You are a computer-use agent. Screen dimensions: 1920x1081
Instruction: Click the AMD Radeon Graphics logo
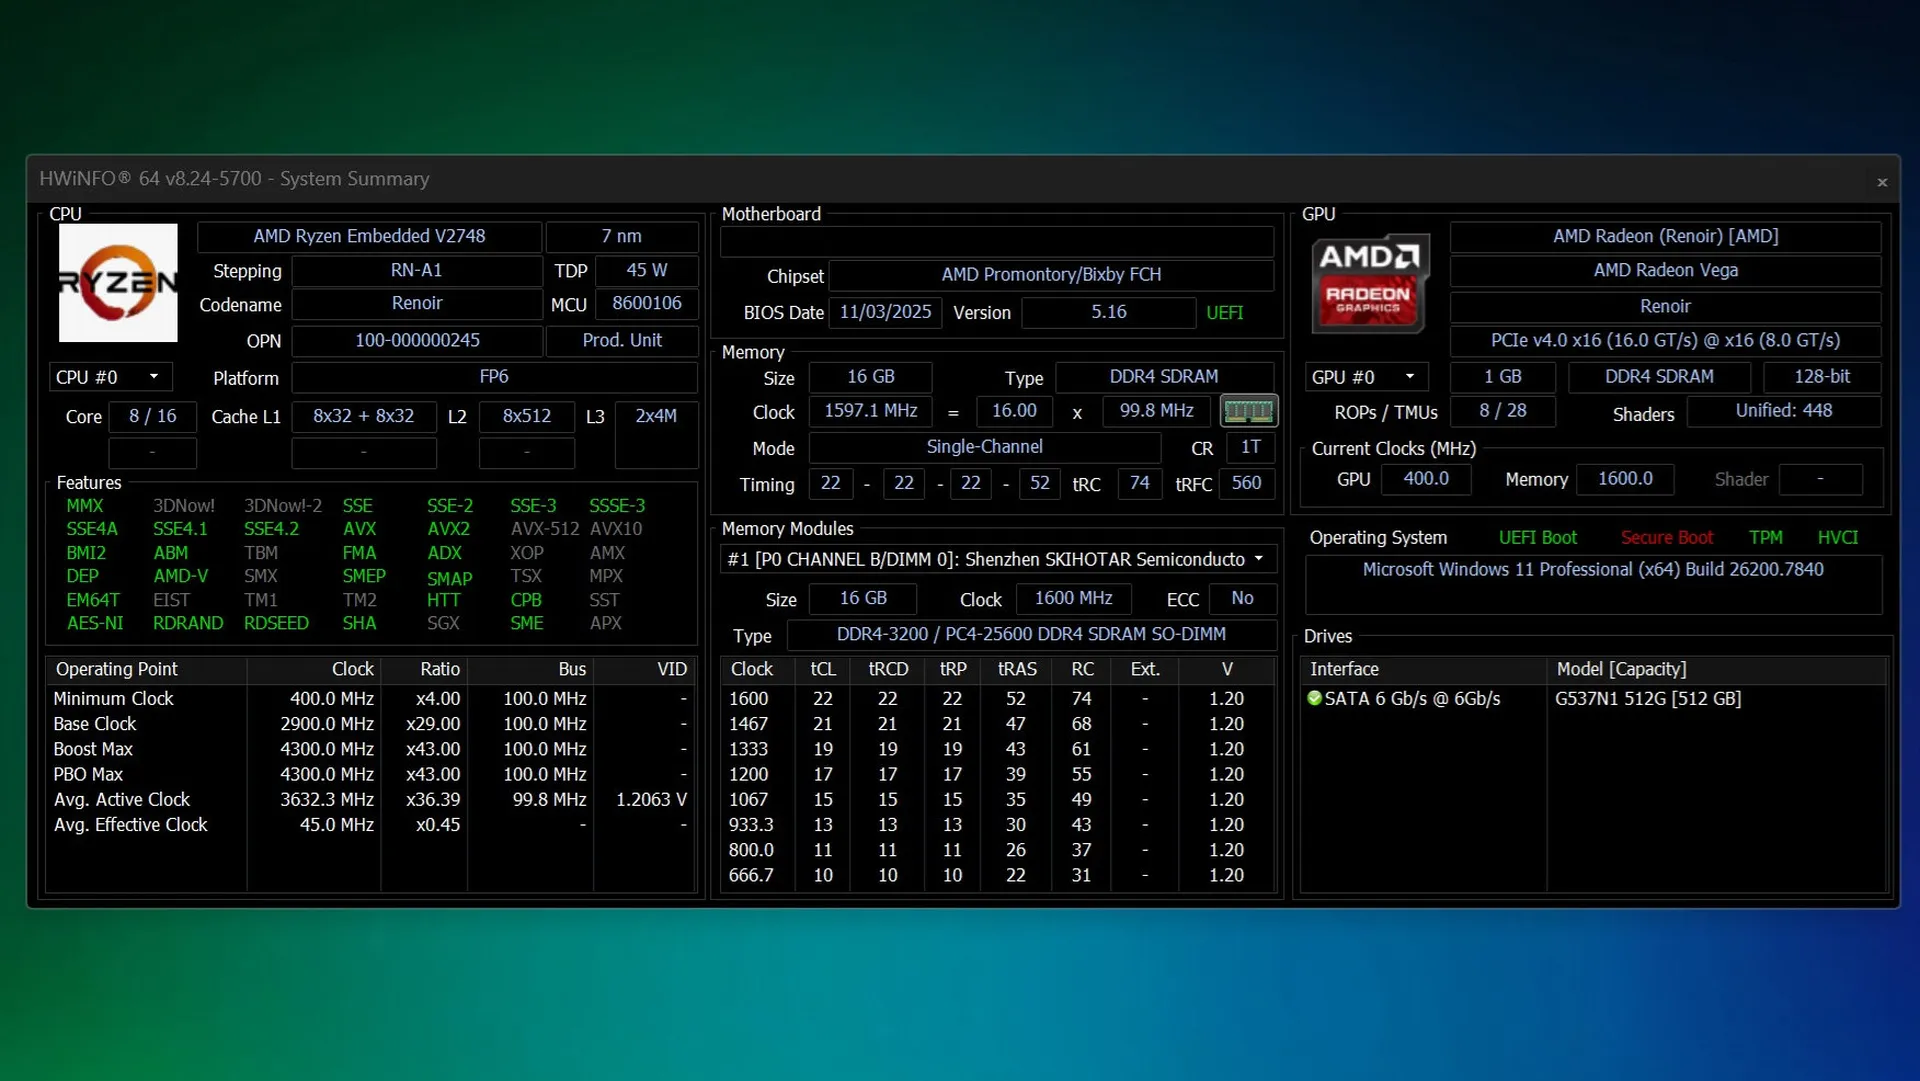[1369, 283]
